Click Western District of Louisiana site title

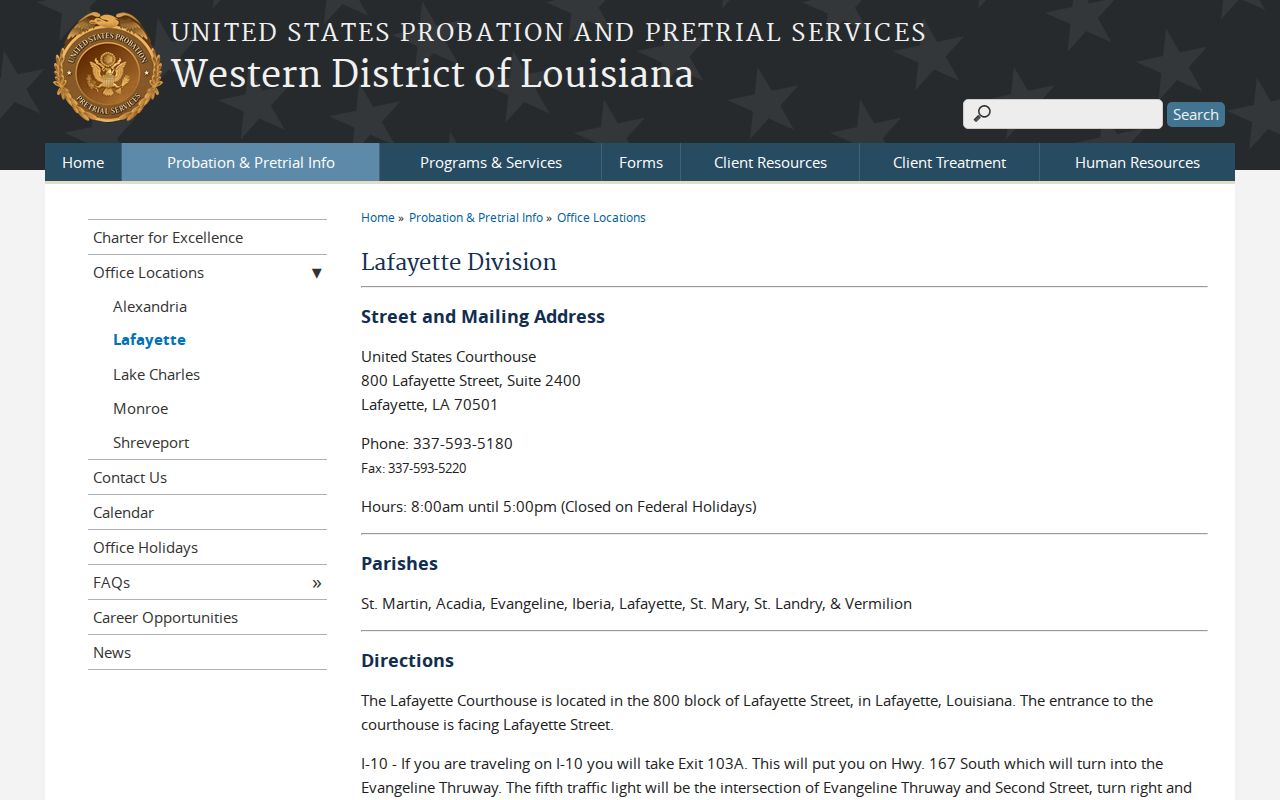tap(432, 74)
